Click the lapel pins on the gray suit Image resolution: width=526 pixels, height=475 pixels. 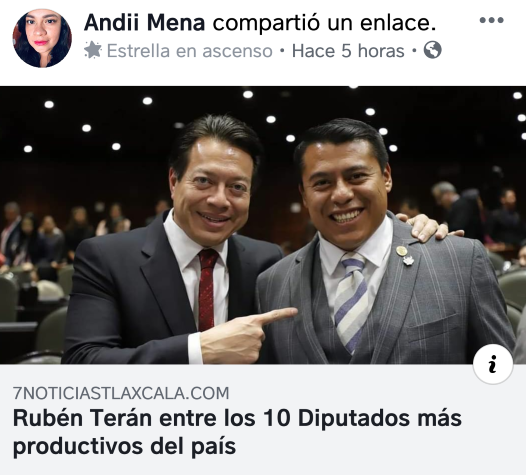pos(405,256)
